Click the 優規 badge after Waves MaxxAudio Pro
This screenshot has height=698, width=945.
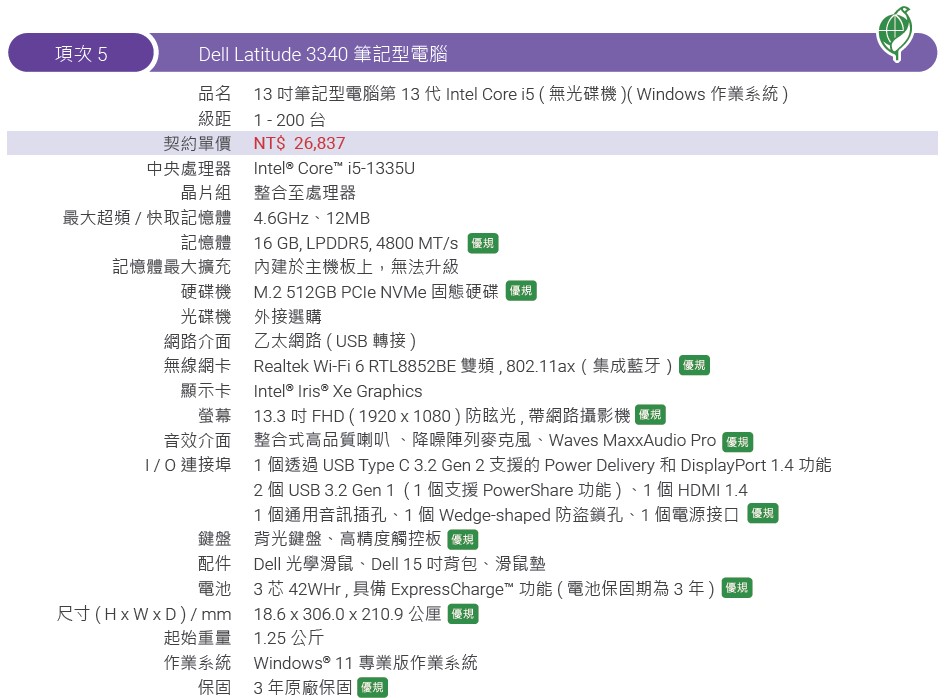(x=737, y=442)
